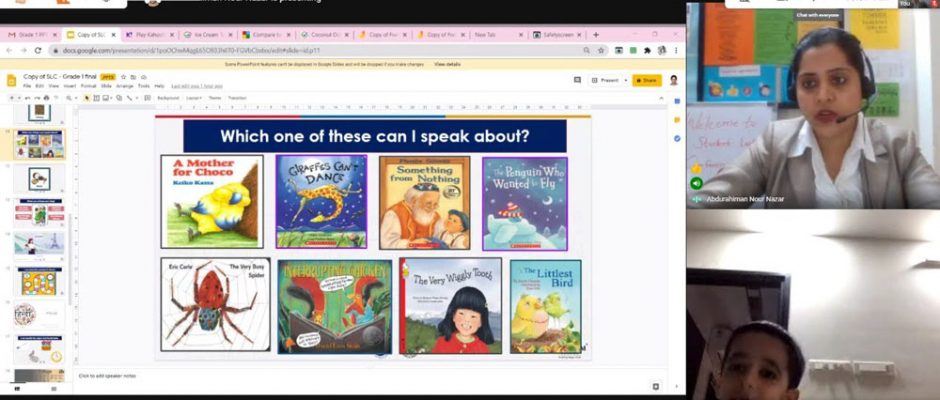This screenshot has width=940, height=400.
Task: Click the zoom magnifier in Slides toolbar
Action: 69,98
